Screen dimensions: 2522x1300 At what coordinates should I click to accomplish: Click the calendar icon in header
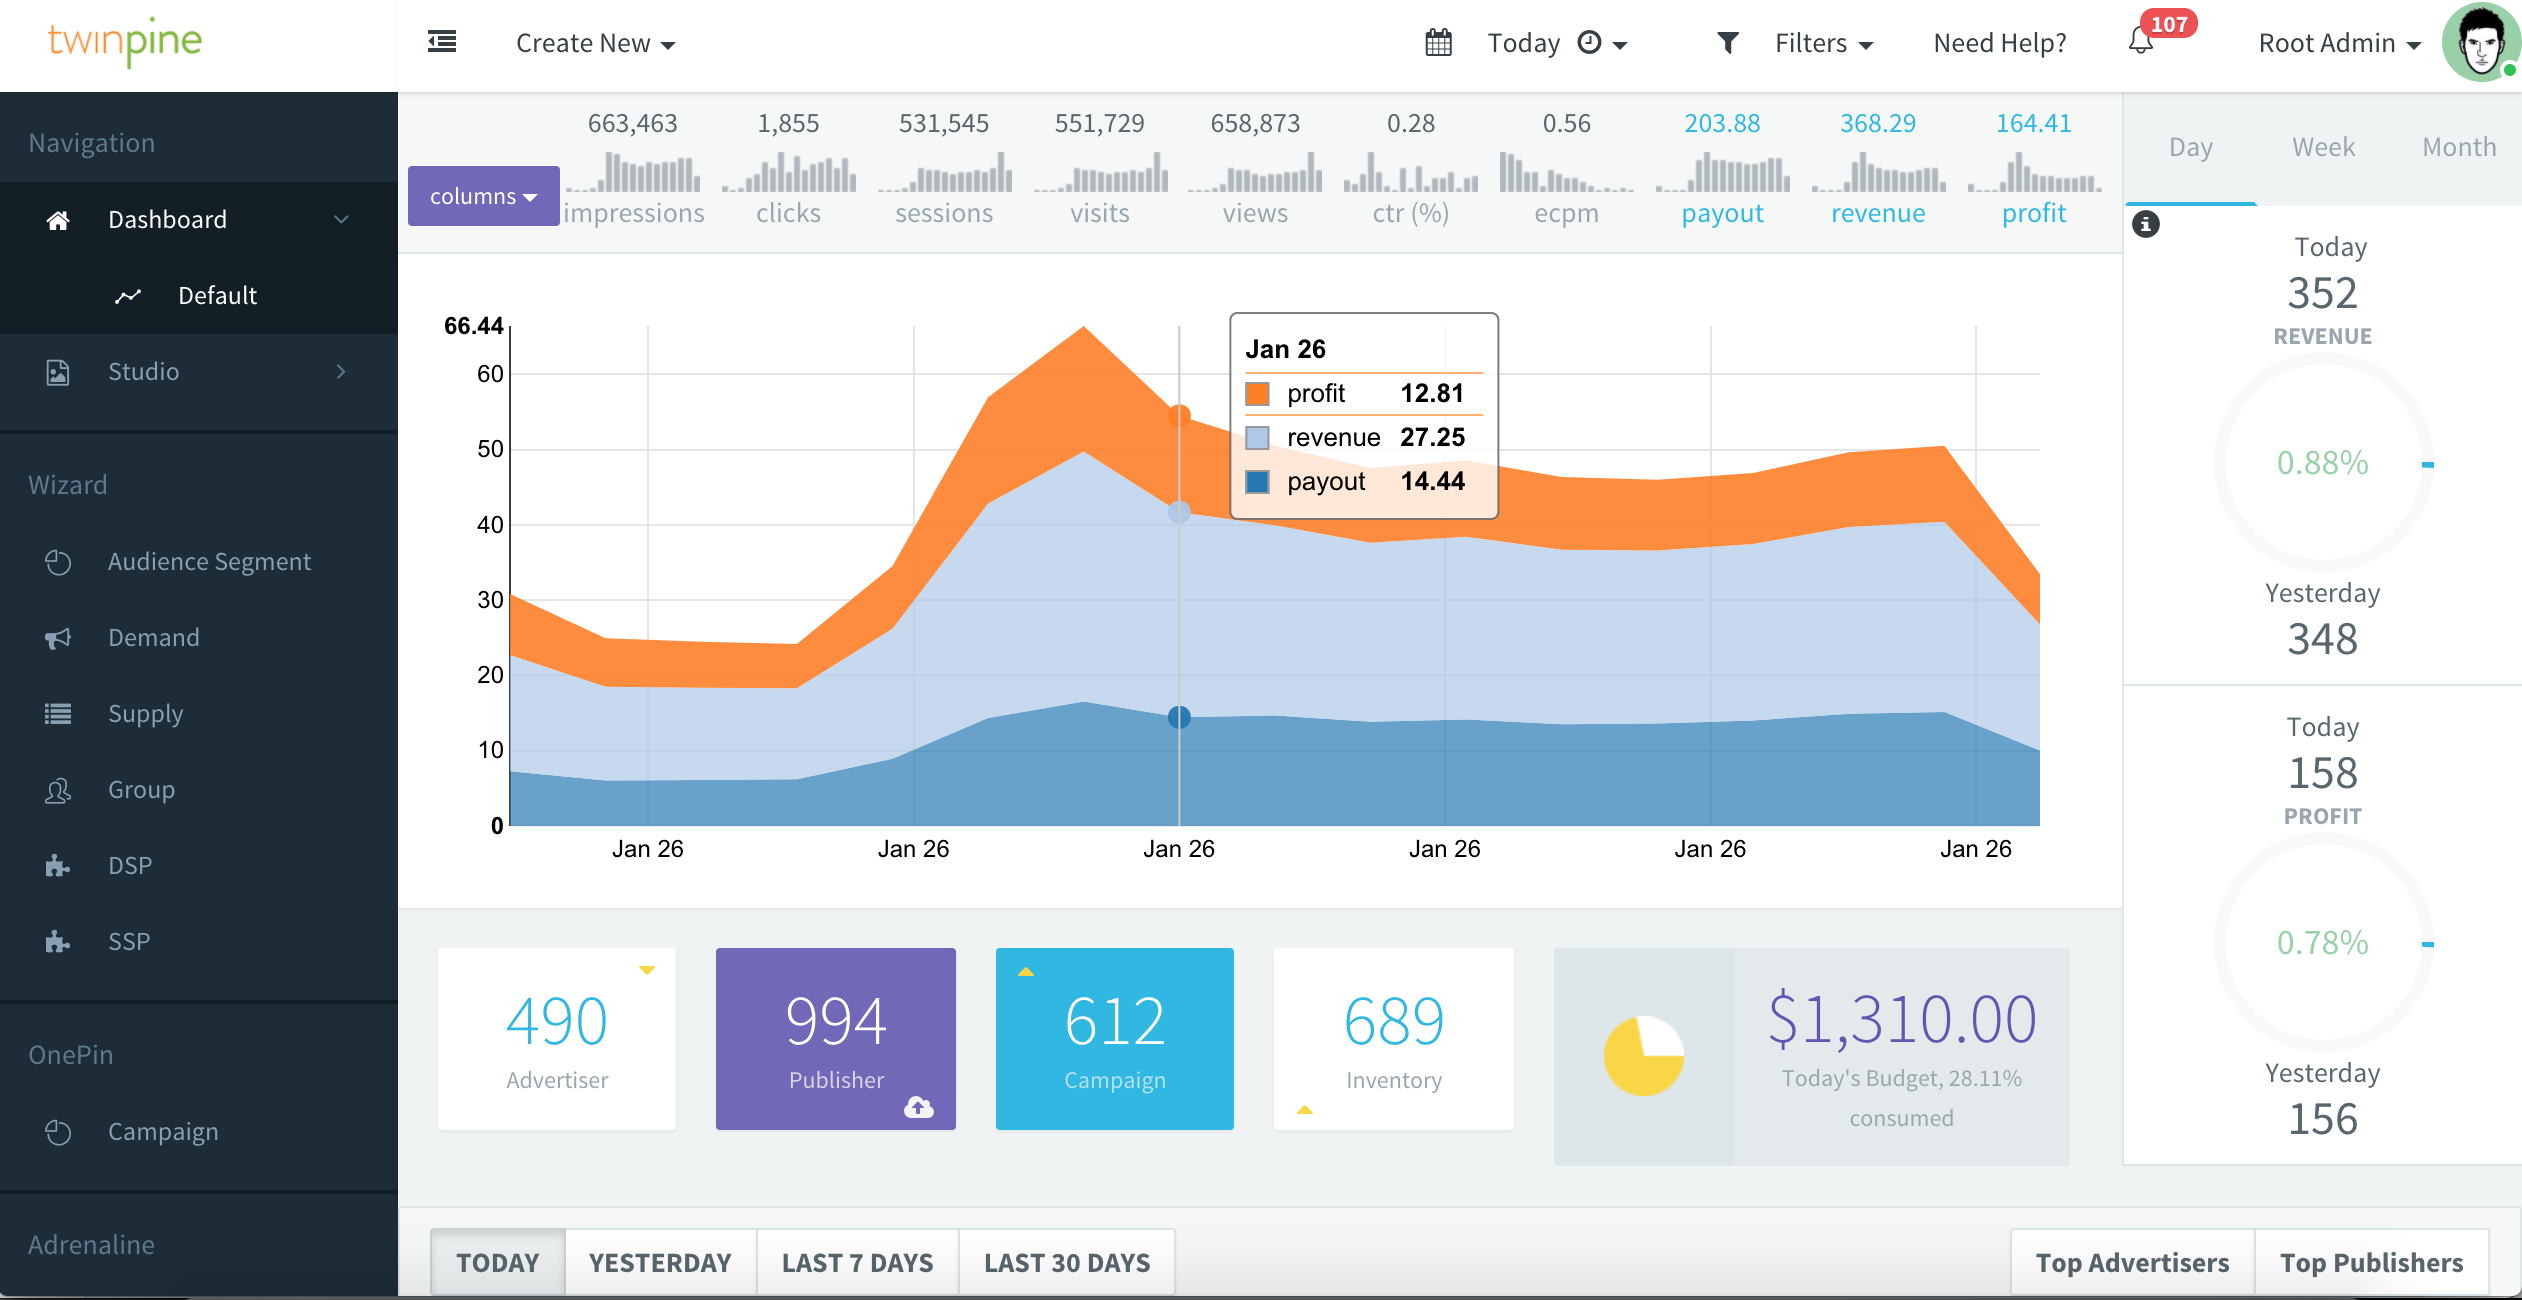1438,43
